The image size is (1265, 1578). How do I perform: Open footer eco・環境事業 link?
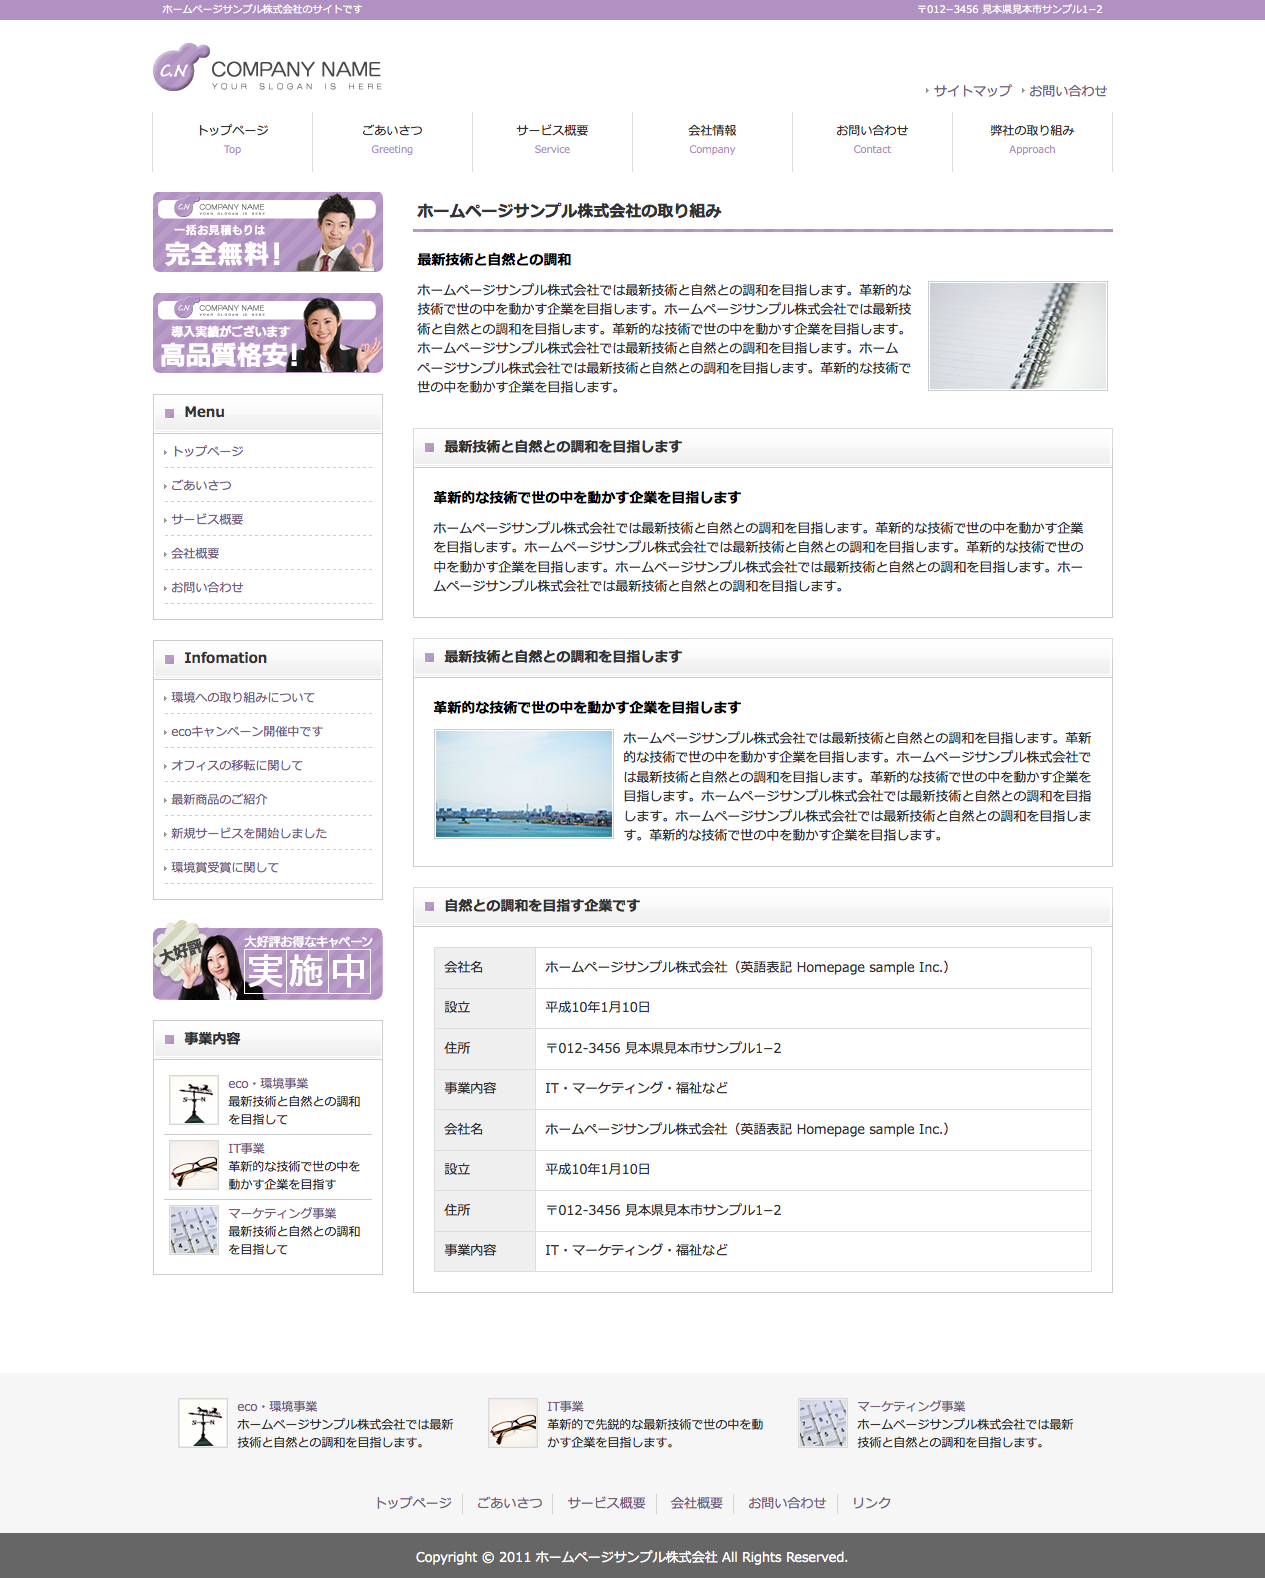pos(277,1406)
